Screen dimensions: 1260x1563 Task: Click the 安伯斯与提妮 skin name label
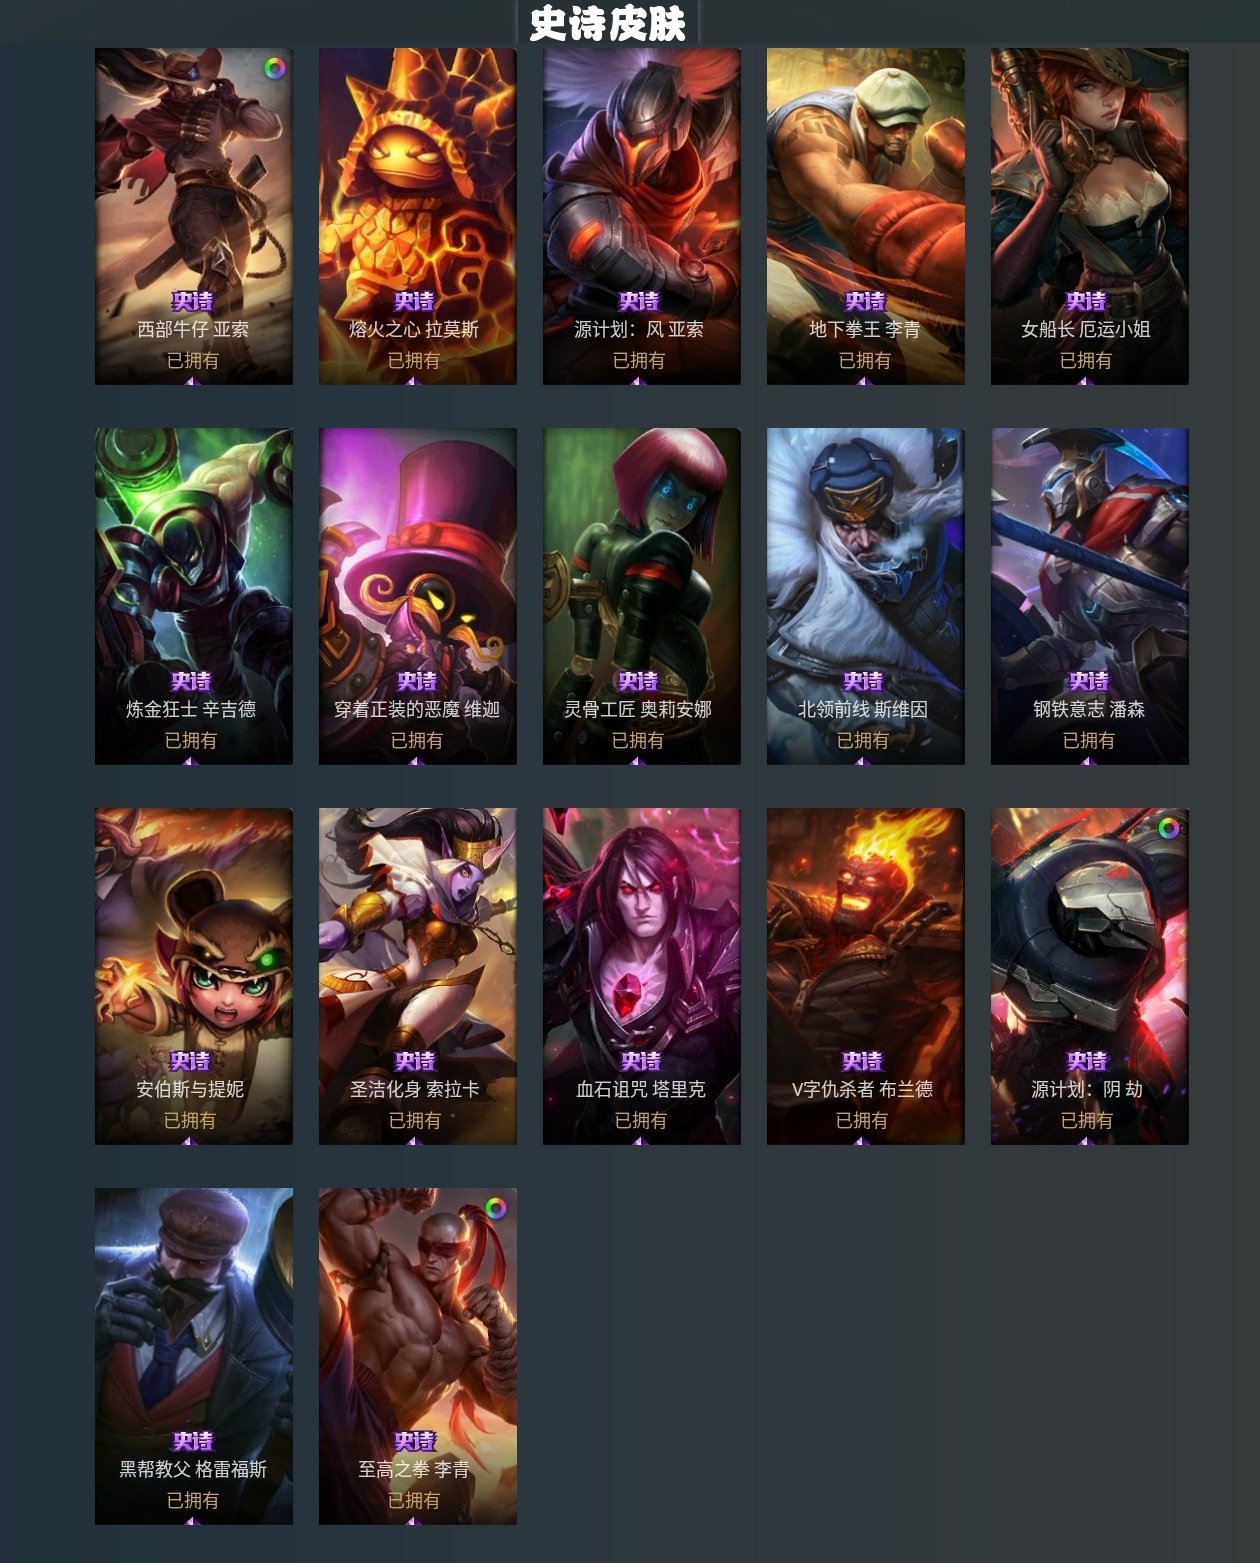[190, 1089]
